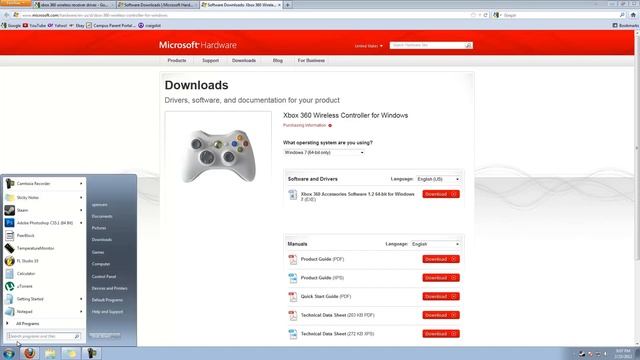
Task: Launch Adobe Photoshop CS5.1 from Start menu
Action: [x=44, y=223]
